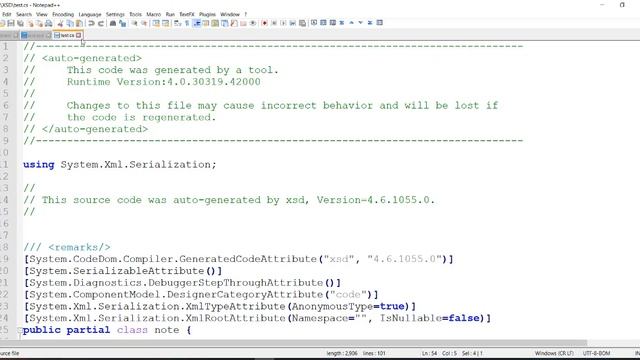The height and width of the screenshot is (360, 640).
Task: Open the Run menu
Action: pyautogui.click(x=170, y=14)
